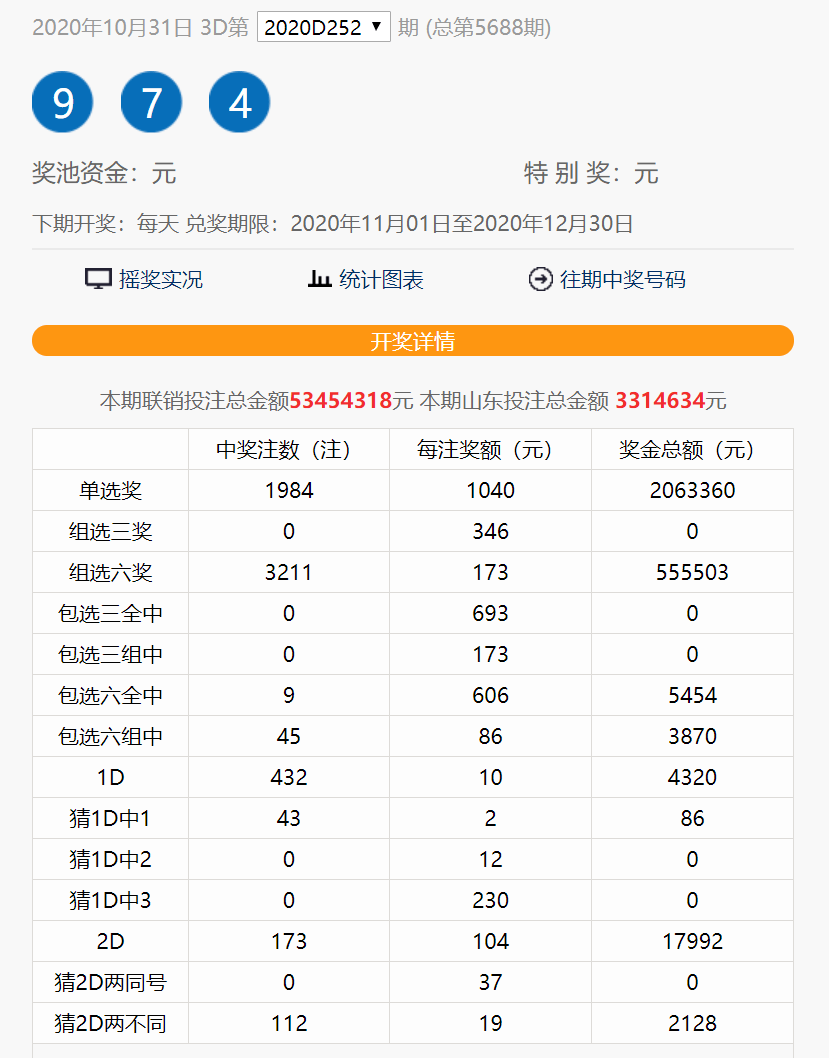This screenshot has height=1058, width=829.
Task: Click the dropdown arrow in the period selector
Action: pos(375,26)
